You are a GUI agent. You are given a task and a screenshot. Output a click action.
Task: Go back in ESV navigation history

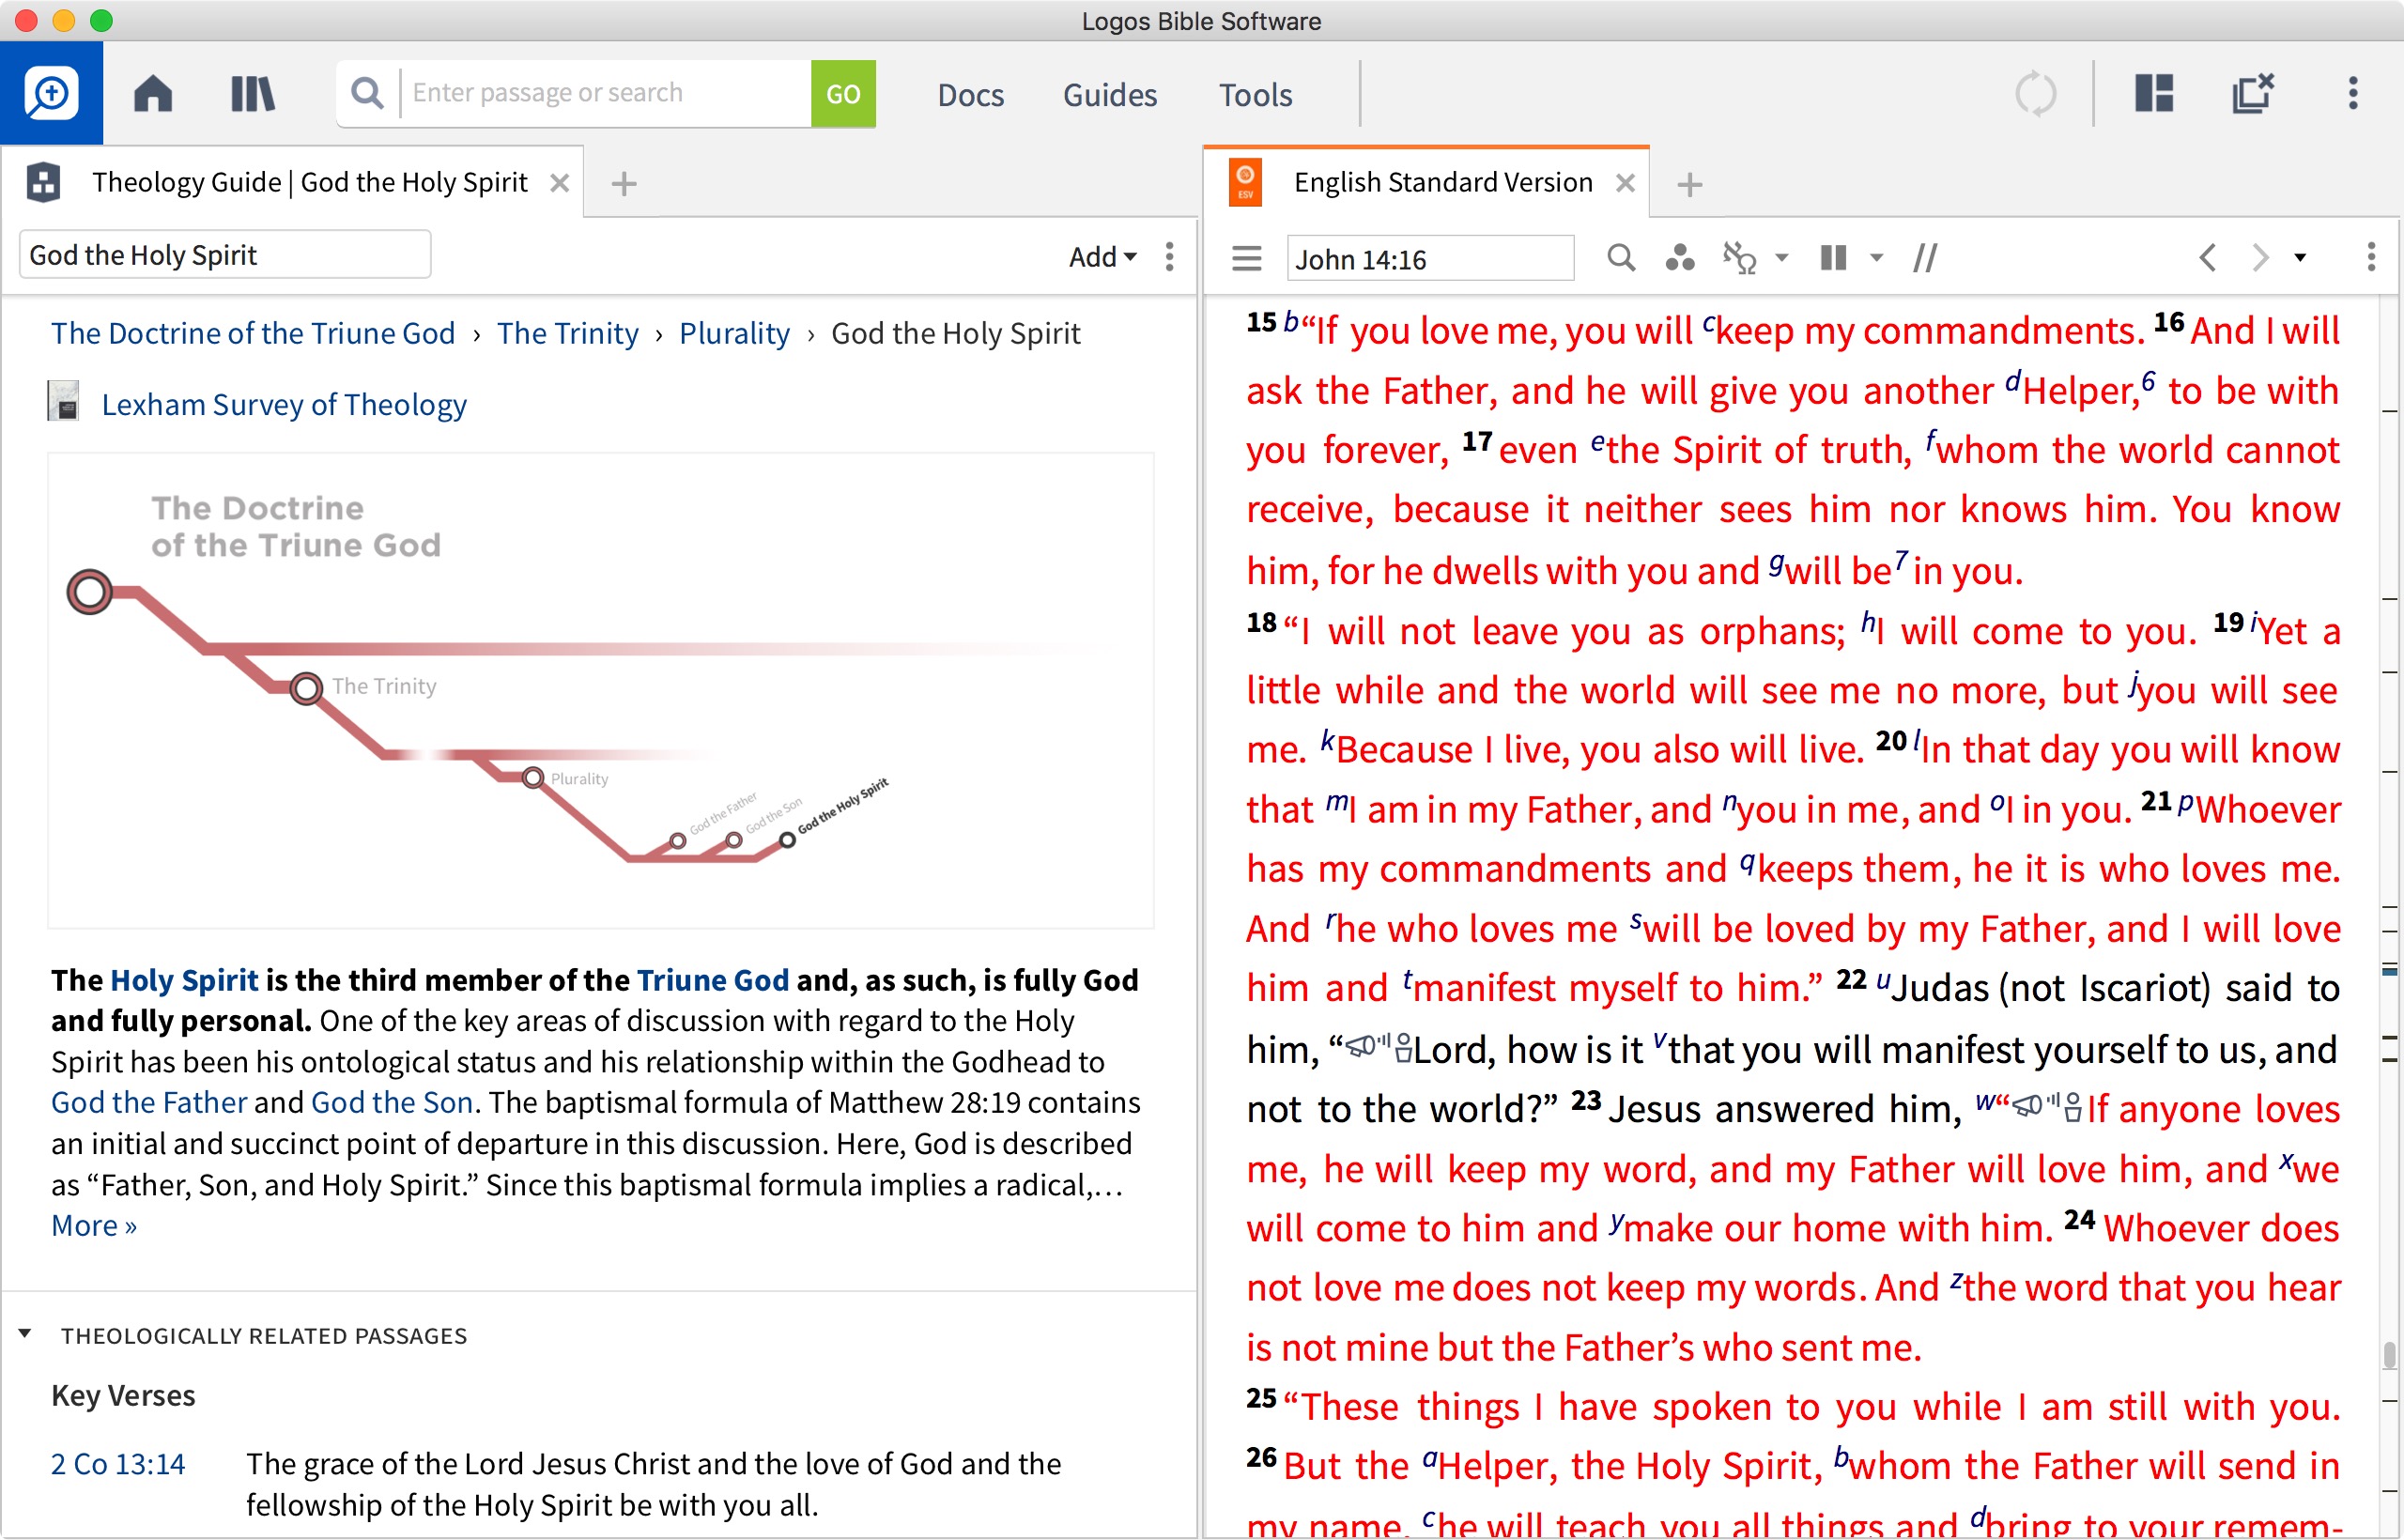tap(2208, 258)
